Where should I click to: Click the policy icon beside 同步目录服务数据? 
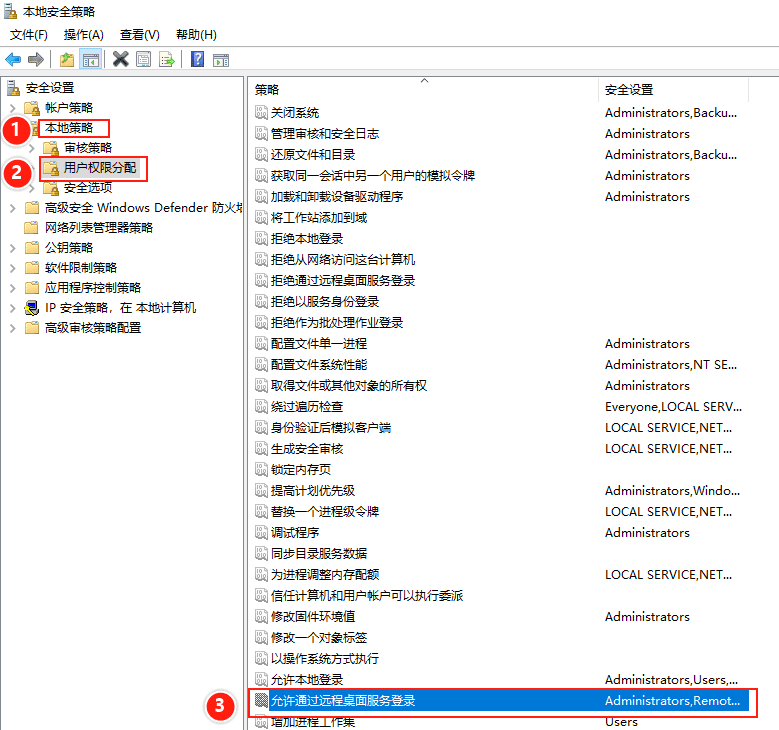pos(261,554)
